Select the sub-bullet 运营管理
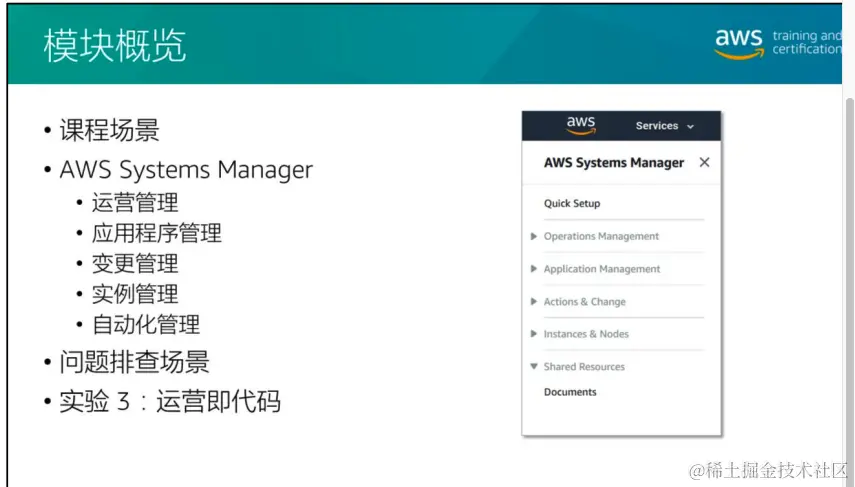855x487 pixels. coord(135,203)
